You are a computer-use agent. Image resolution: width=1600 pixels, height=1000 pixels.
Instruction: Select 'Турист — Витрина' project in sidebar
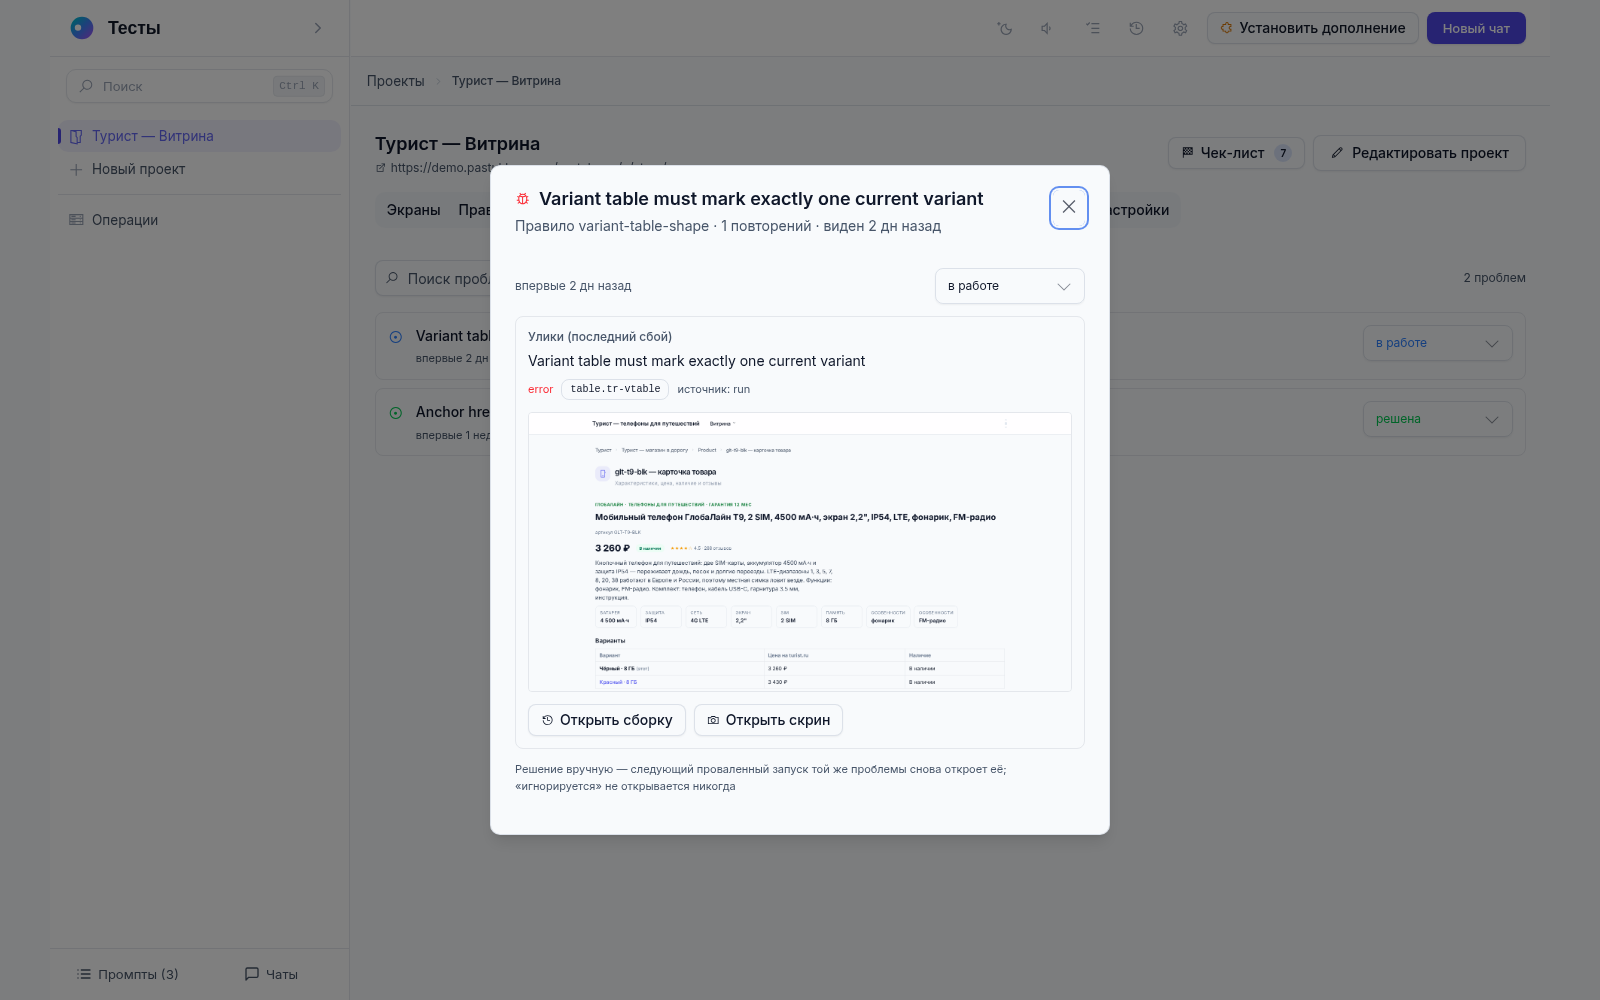tap(199, 136)
